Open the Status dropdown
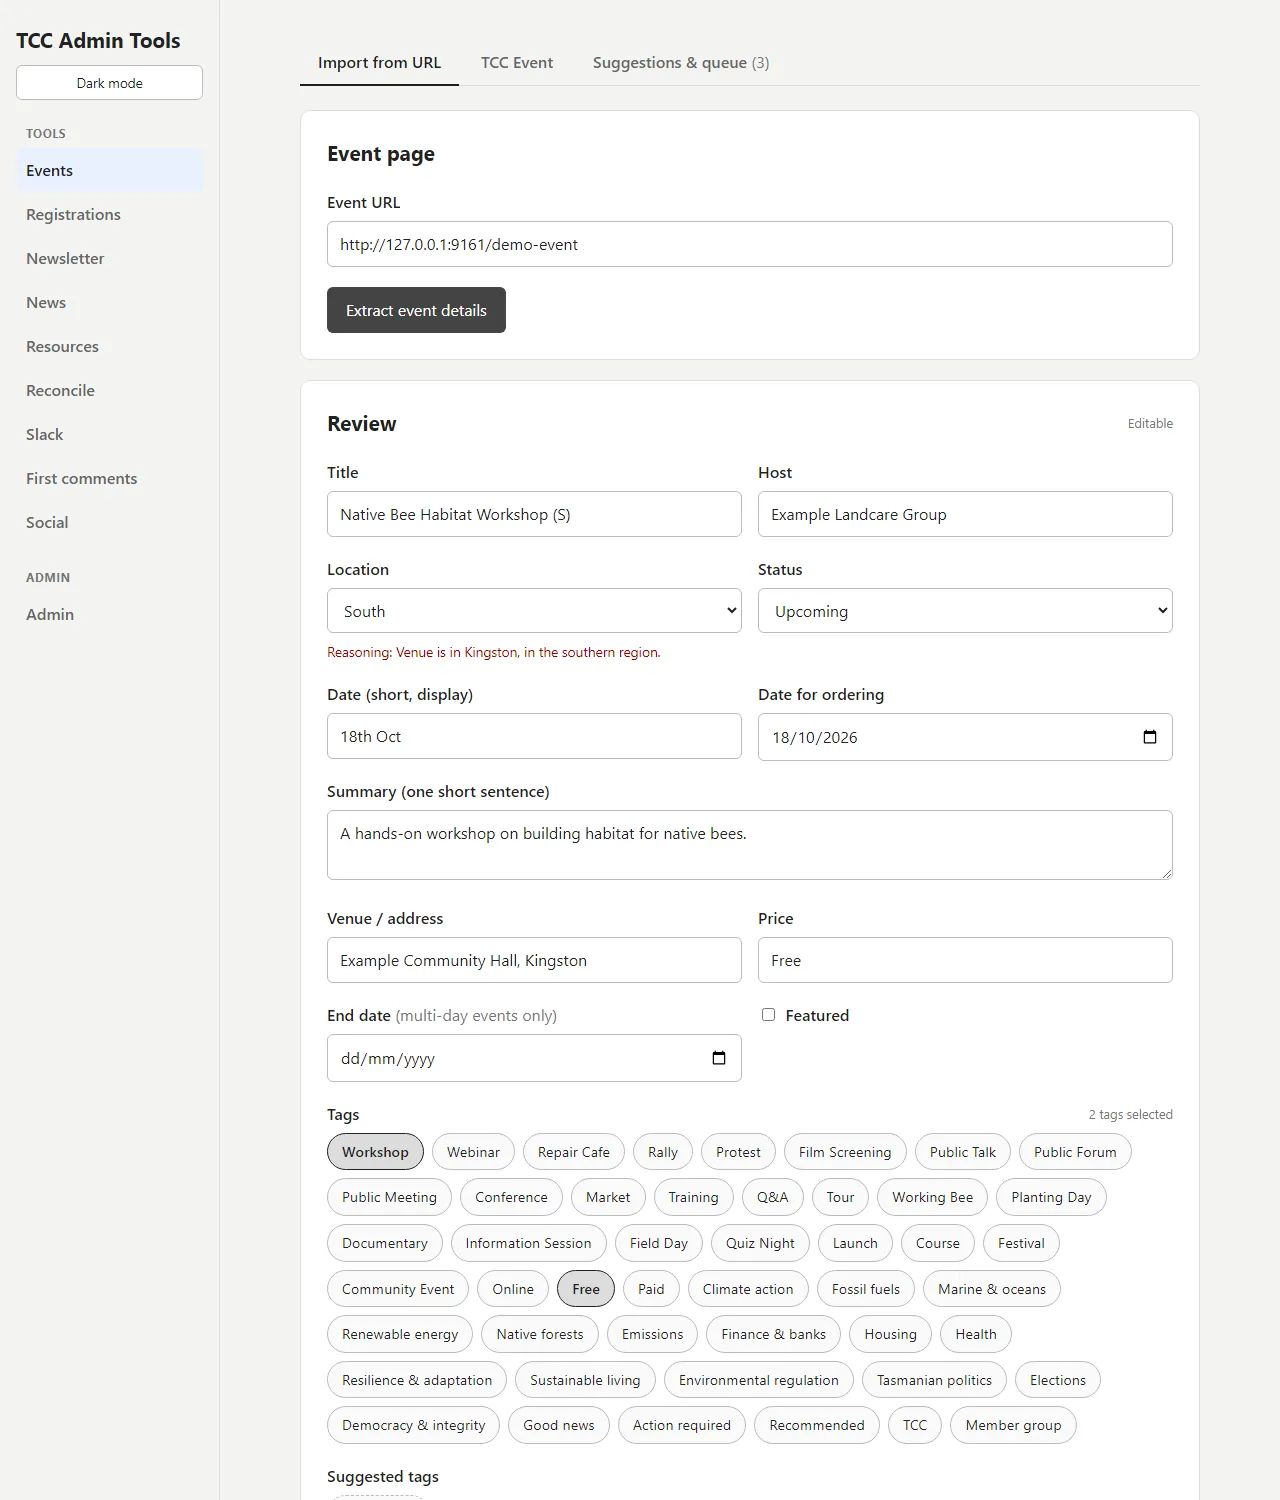Screen dimensions: 1280x1500 pyautogui.click(x=965, y=611)
